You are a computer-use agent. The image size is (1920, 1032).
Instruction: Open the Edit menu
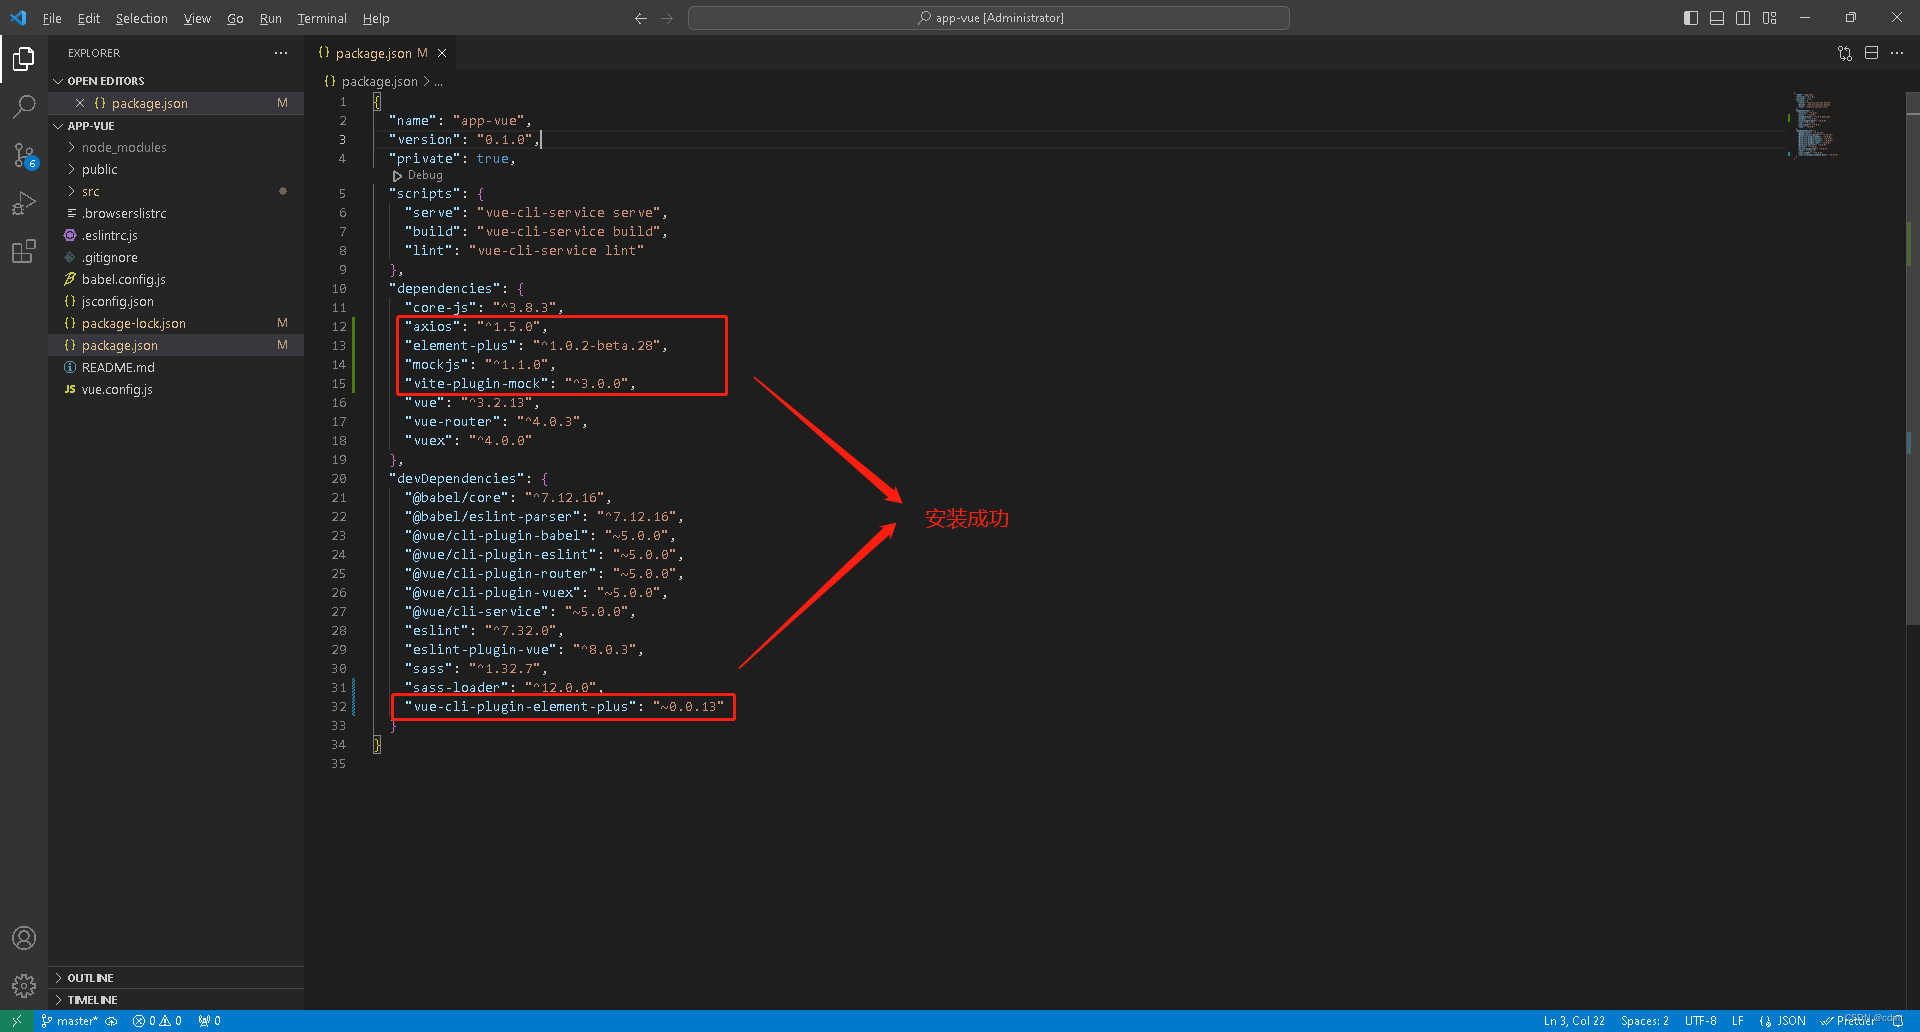pyautogui.click(x=89, y=18)
